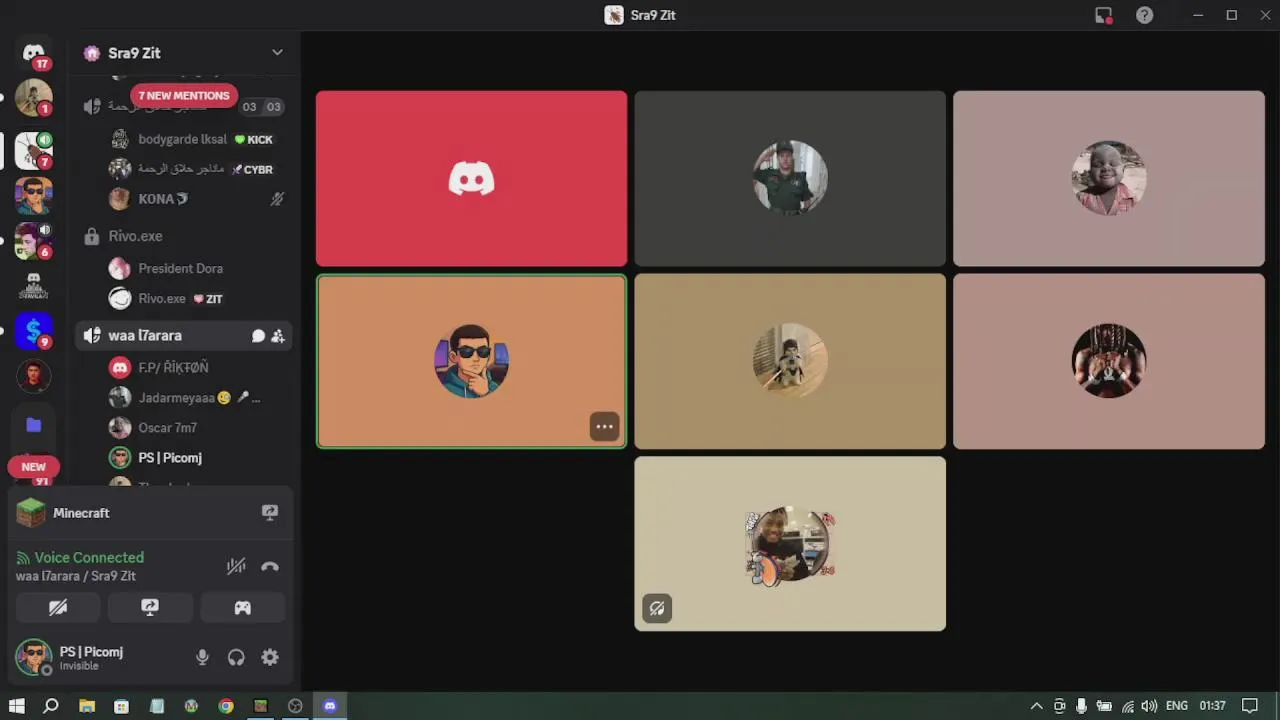1280x720 pixels.
Task: Focus the orange sunglasses avatar tile
Action: pos(471,361)
